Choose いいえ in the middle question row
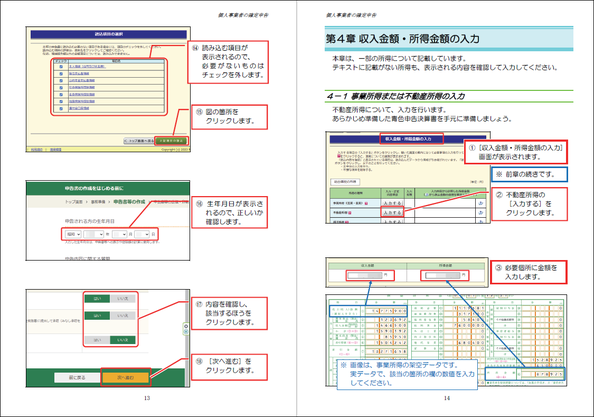Viewport: 594px width, 417px height. tap(123, 315)
